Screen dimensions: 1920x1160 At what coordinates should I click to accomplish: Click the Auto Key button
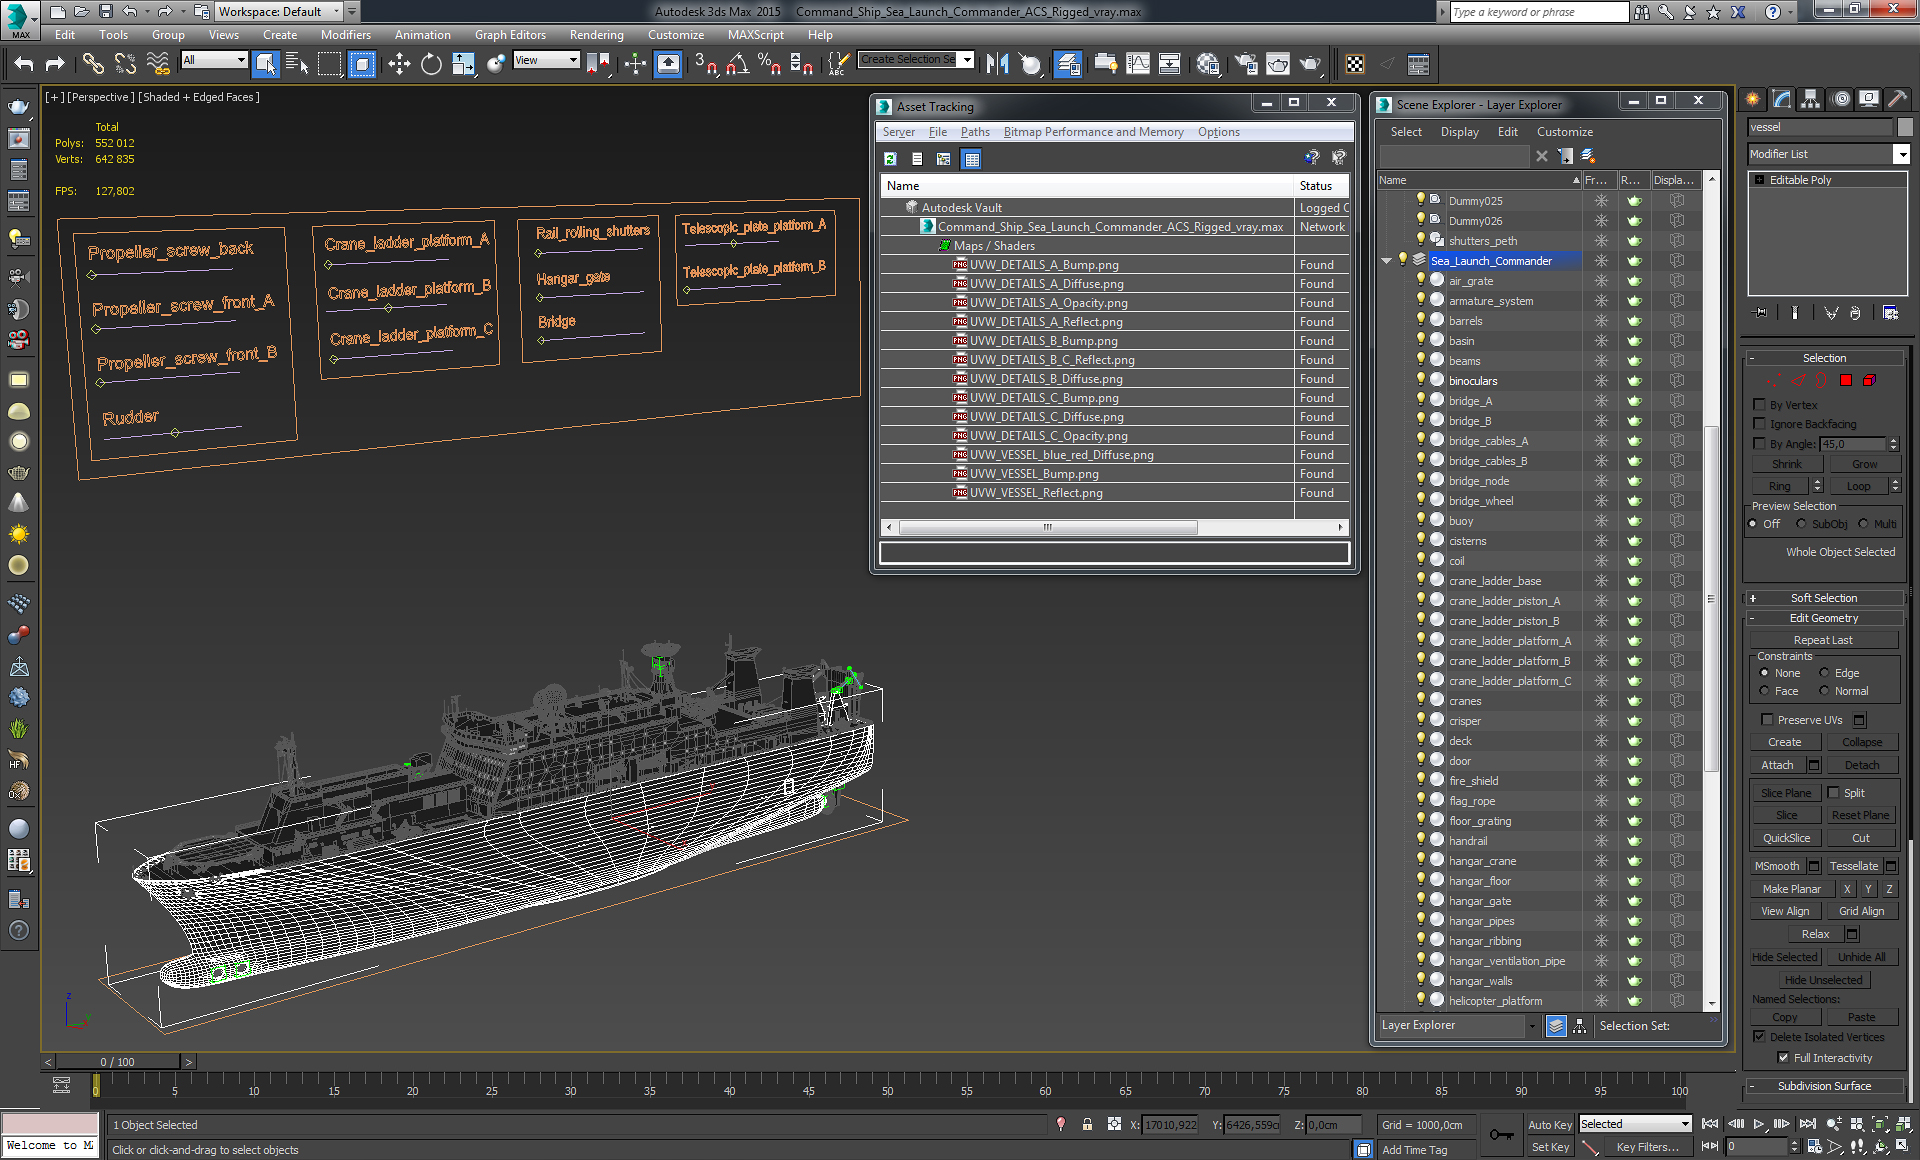(1549, 1125)
